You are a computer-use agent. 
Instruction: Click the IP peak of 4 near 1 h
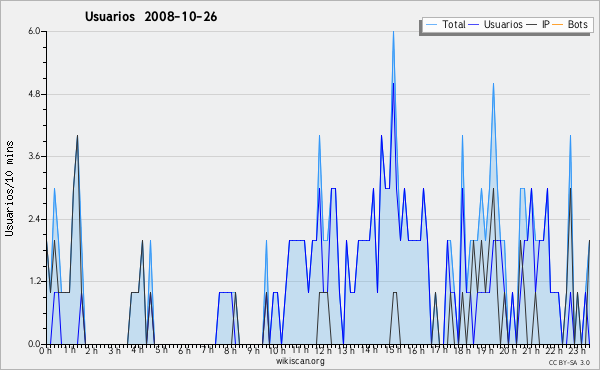77,136
